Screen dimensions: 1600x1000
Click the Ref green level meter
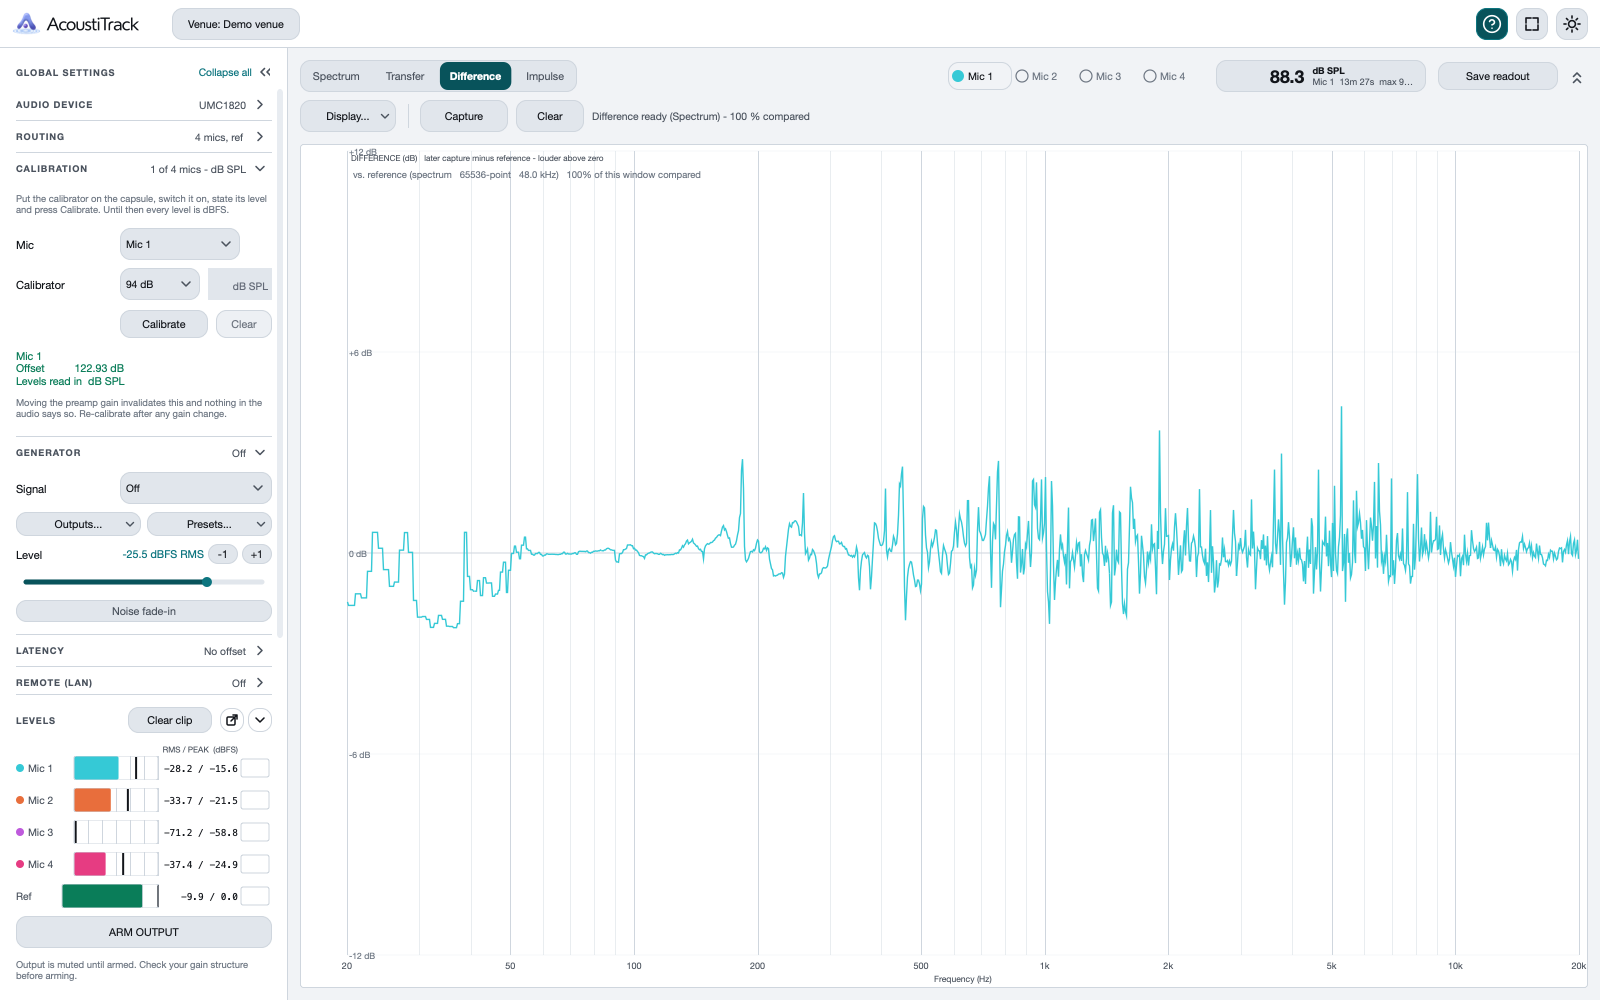click(110, 896)
